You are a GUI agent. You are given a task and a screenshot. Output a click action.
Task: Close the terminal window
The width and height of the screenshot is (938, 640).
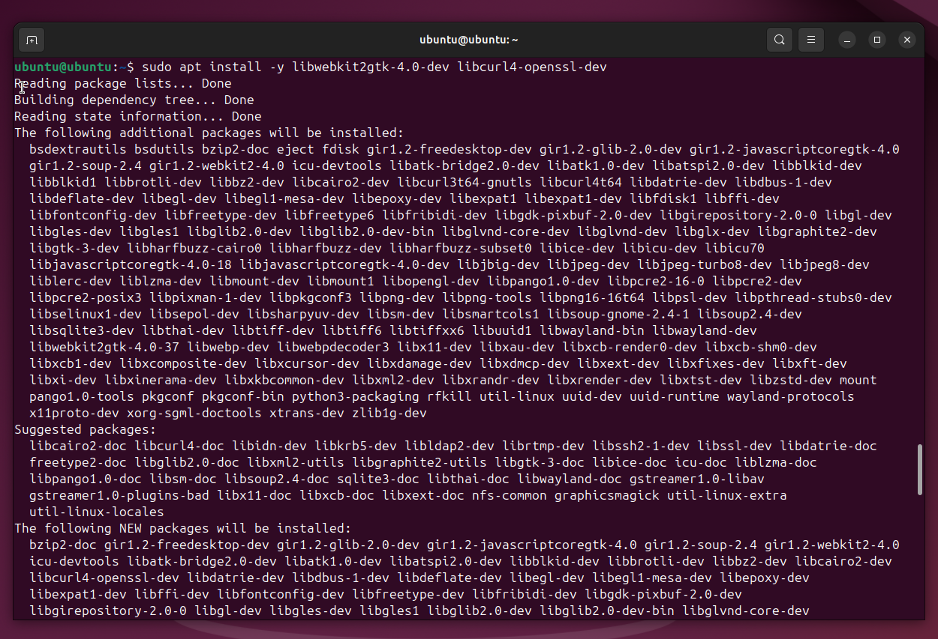tap(907, 40)
